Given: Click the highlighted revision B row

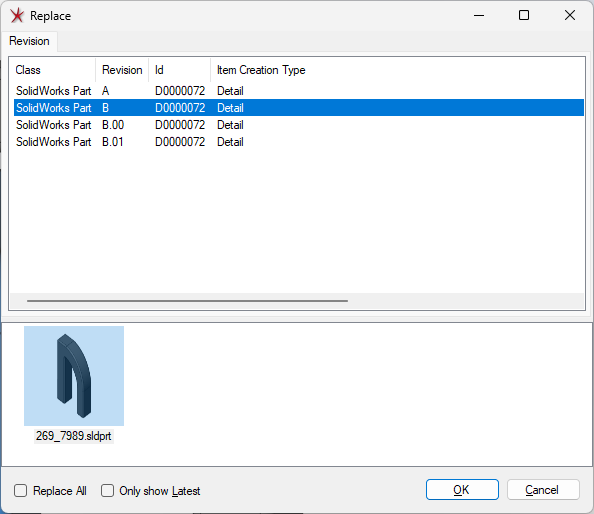Looking at the screenshot, I should (299, 108).
